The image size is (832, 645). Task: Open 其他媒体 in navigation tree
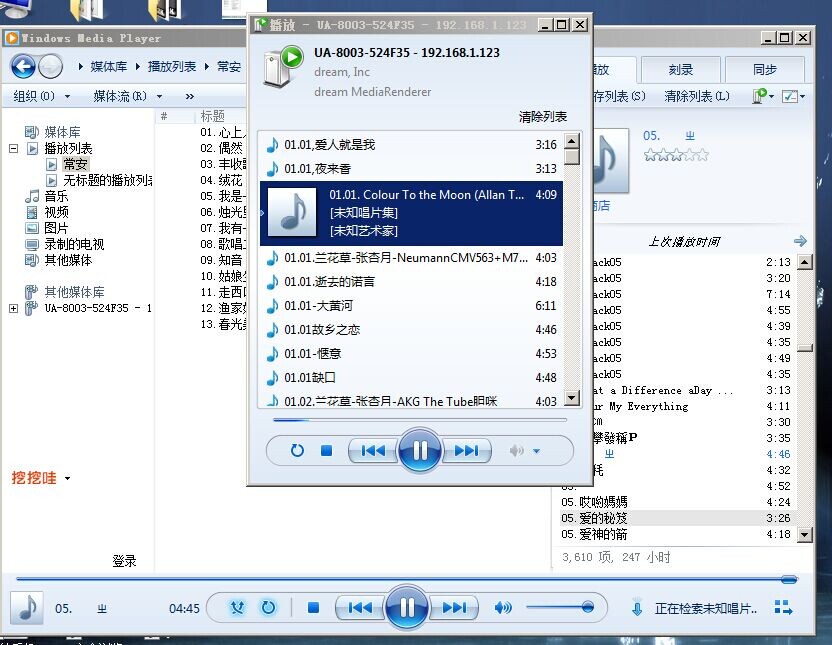click(x=68, y=260)
